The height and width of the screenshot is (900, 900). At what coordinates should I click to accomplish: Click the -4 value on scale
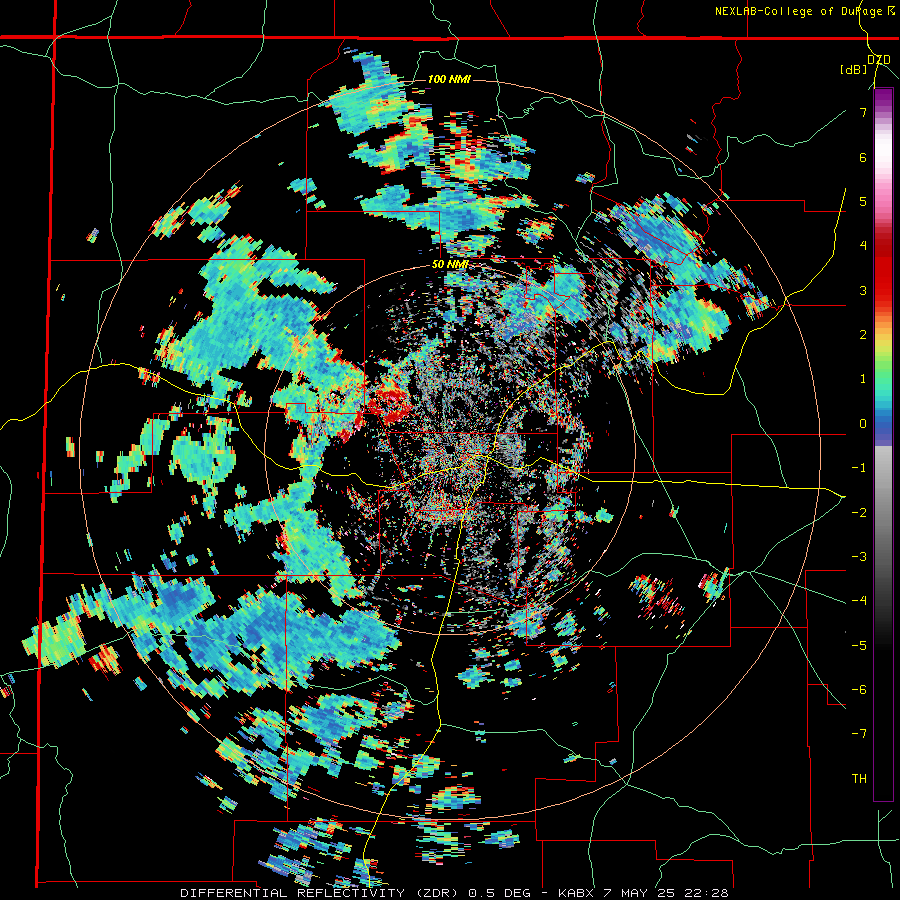pyautogui.click(x=859, y=600)
